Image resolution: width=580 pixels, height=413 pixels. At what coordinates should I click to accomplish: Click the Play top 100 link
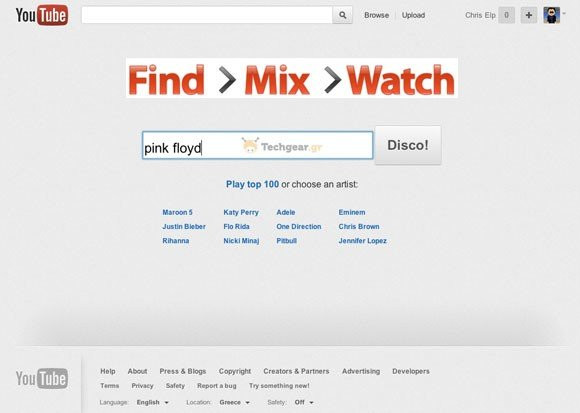pyautogui.click(x=252, y=184)
